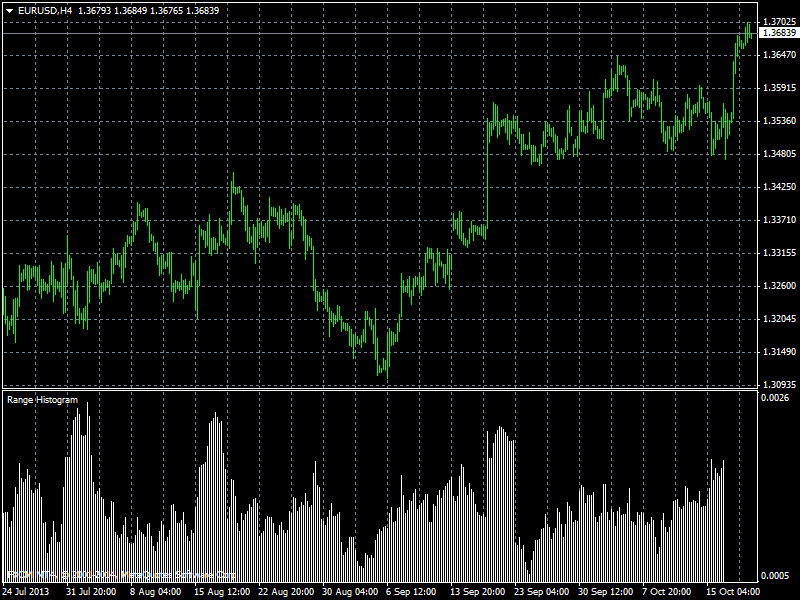The height and width of the screenshot is (600, 800).
Task: Click the 1.33710 price scale value
Action: click(779, 220)
